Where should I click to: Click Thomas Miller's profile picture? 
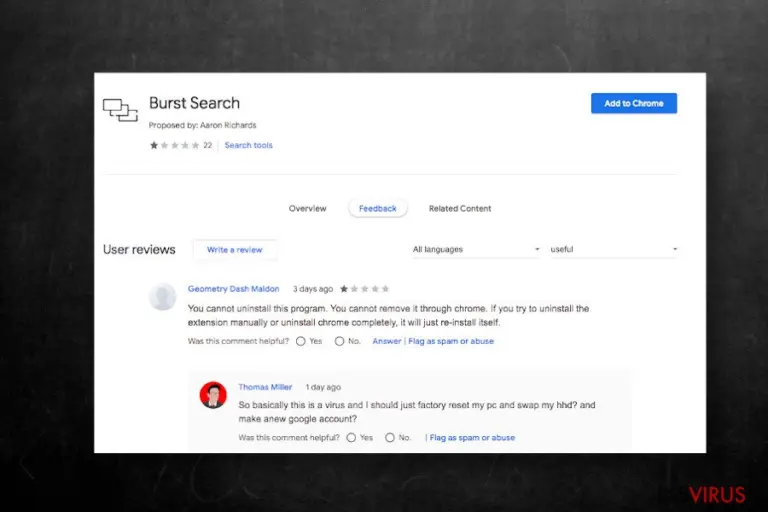[x=213, y=395]
